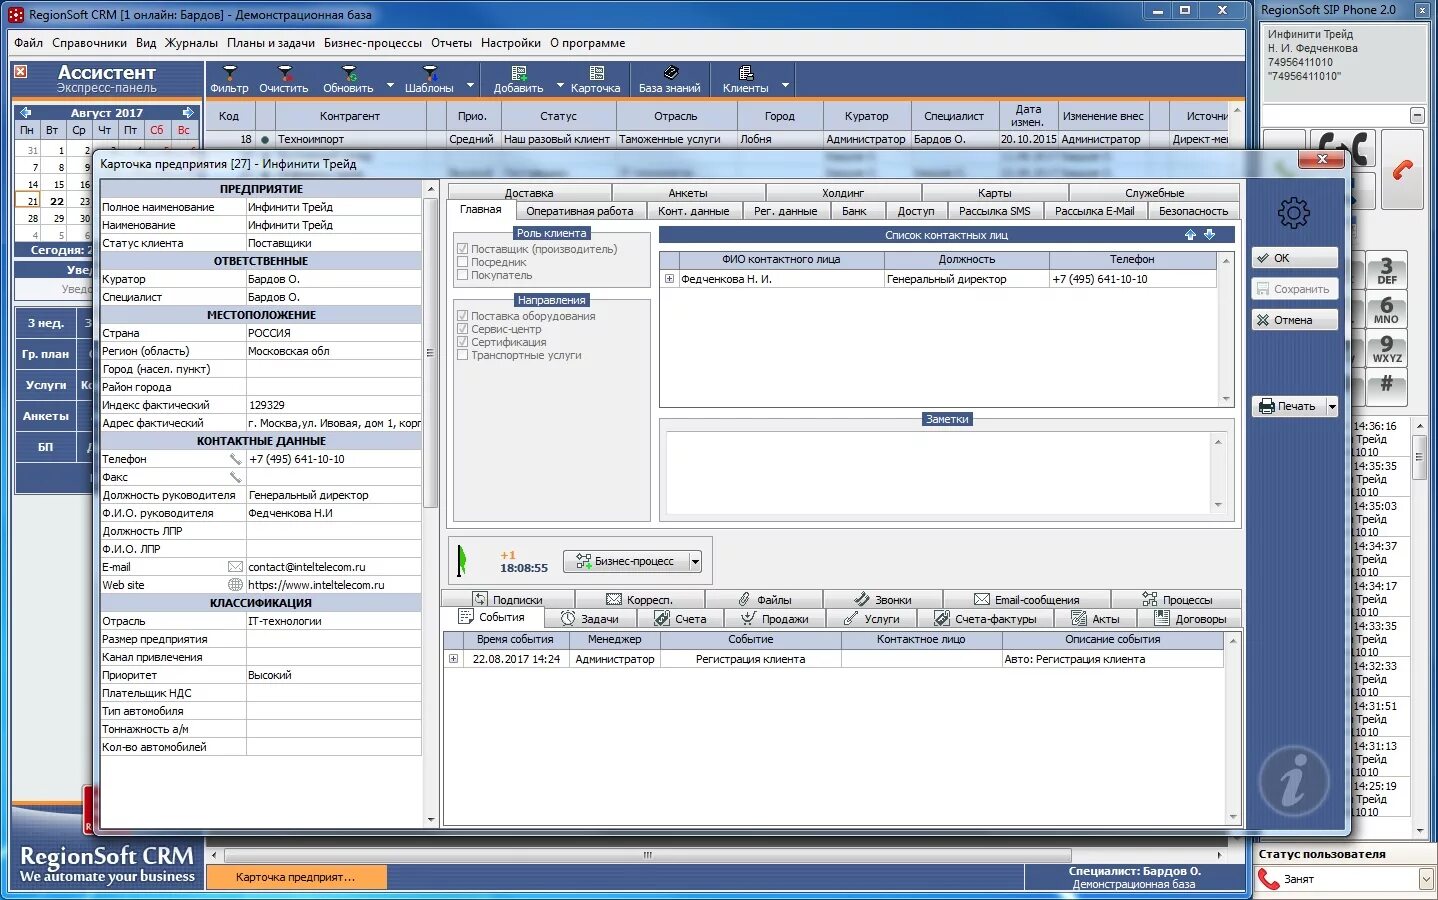Open the Справочники menu
The height and width of the screenshot is (900, 1438).
tap(89, 43)
